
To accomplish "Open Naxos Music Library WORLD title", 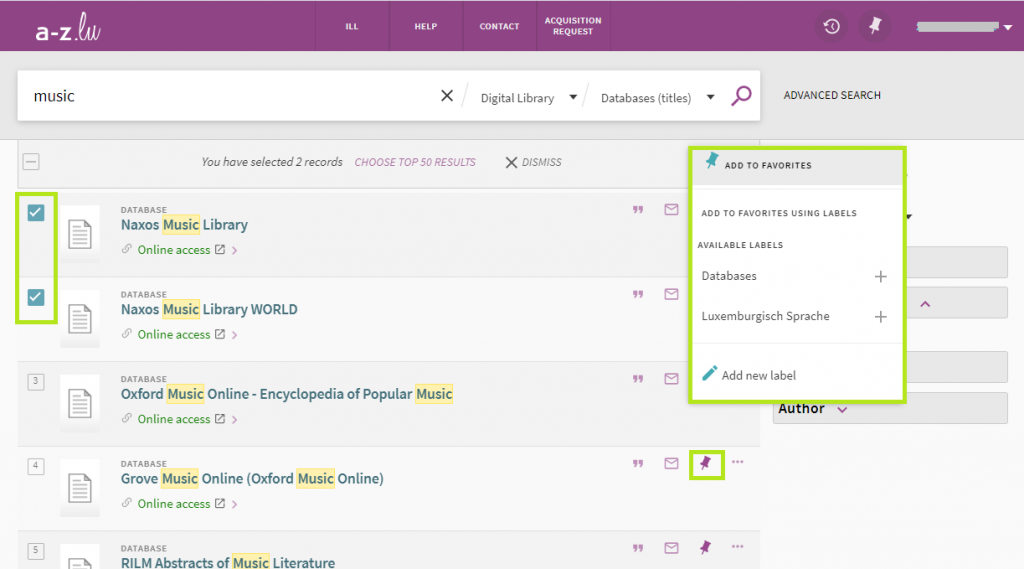I will (209, 310).
